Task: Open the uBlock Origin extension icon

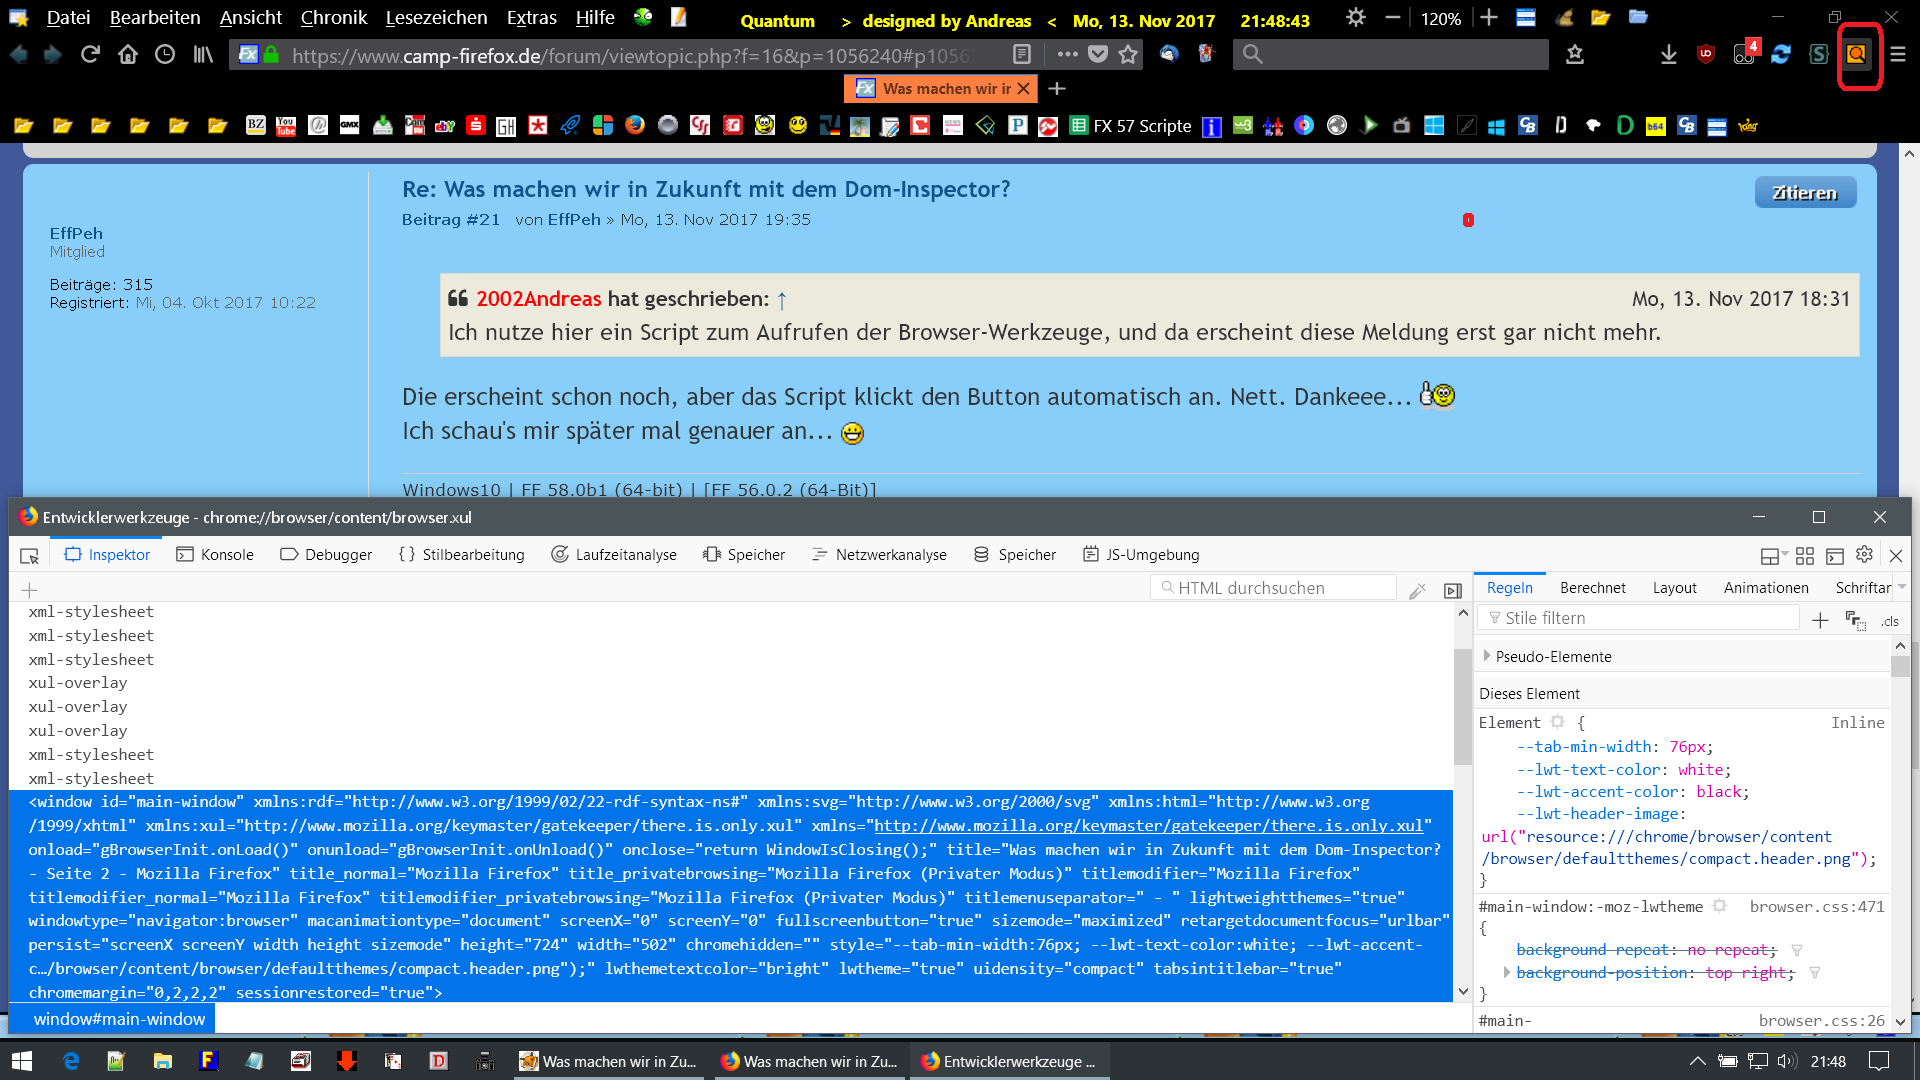Action: pyautogui.click(x=1707, y=55)
